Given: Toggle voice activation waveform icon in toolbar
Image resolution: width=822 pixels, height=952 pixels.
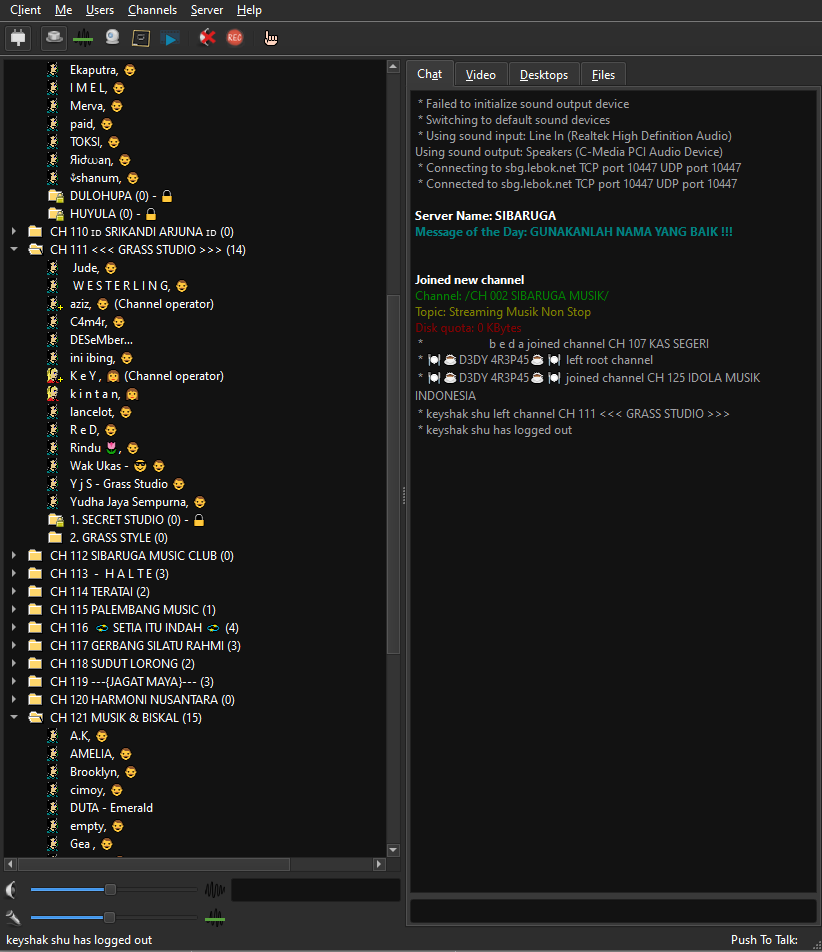Looking at the screenshot, I should coord(83,38).
